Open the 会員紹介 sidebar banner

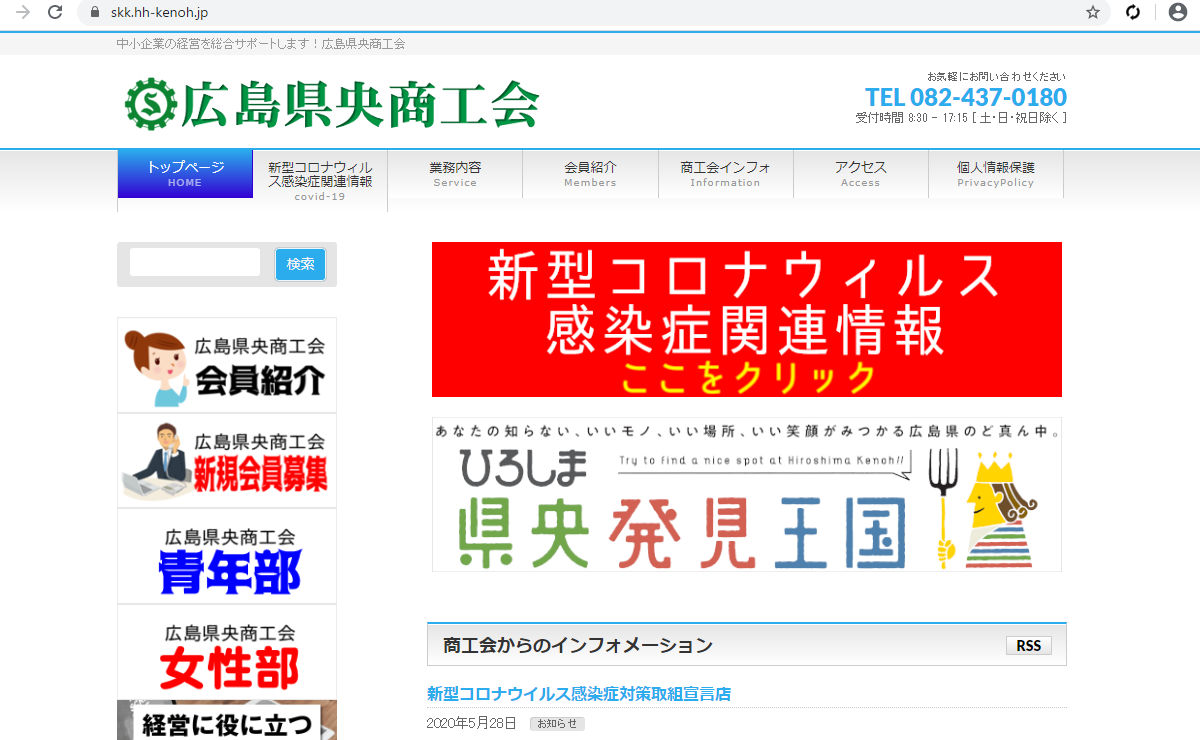click(x=227, y=365)
